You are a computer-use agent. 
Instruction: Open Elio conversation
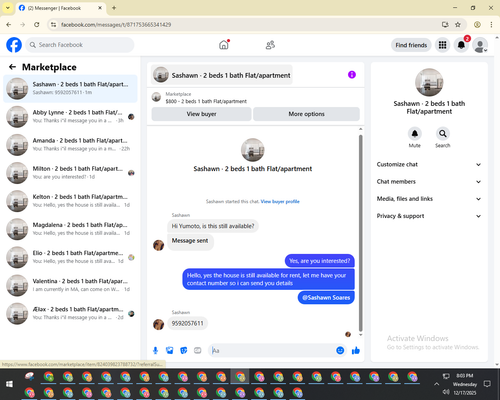70,257
